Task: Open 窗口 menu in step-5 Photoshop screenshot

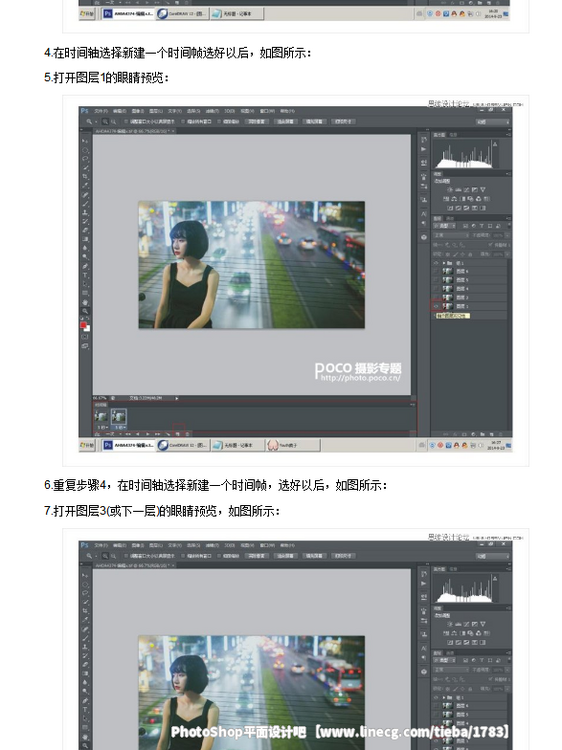Action: (x=267, y=111)
